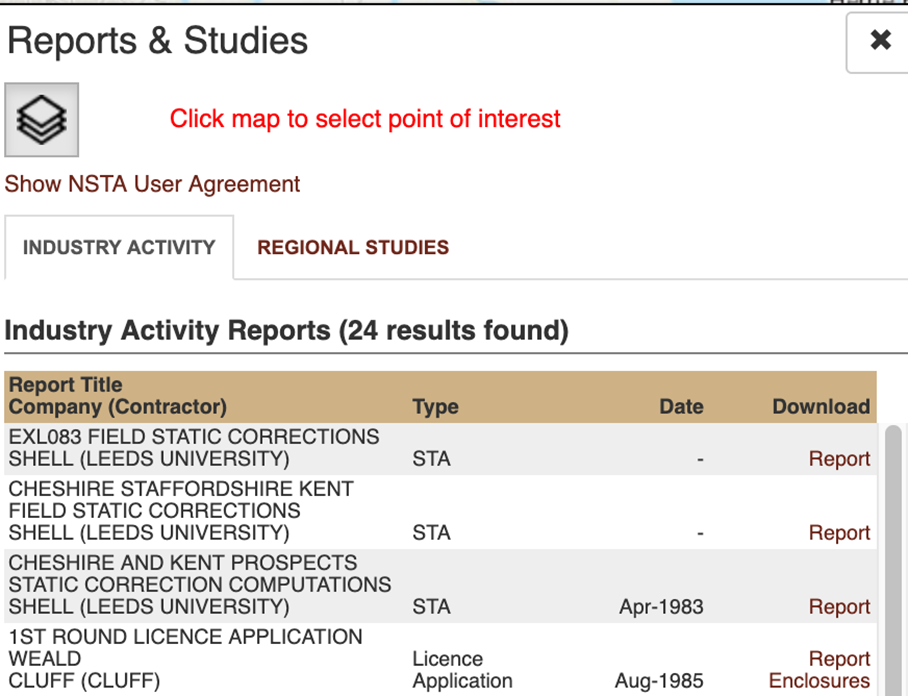Switch to the Regional Studies tab
This screenshot has height=696, width=908.
pos(353,247)
